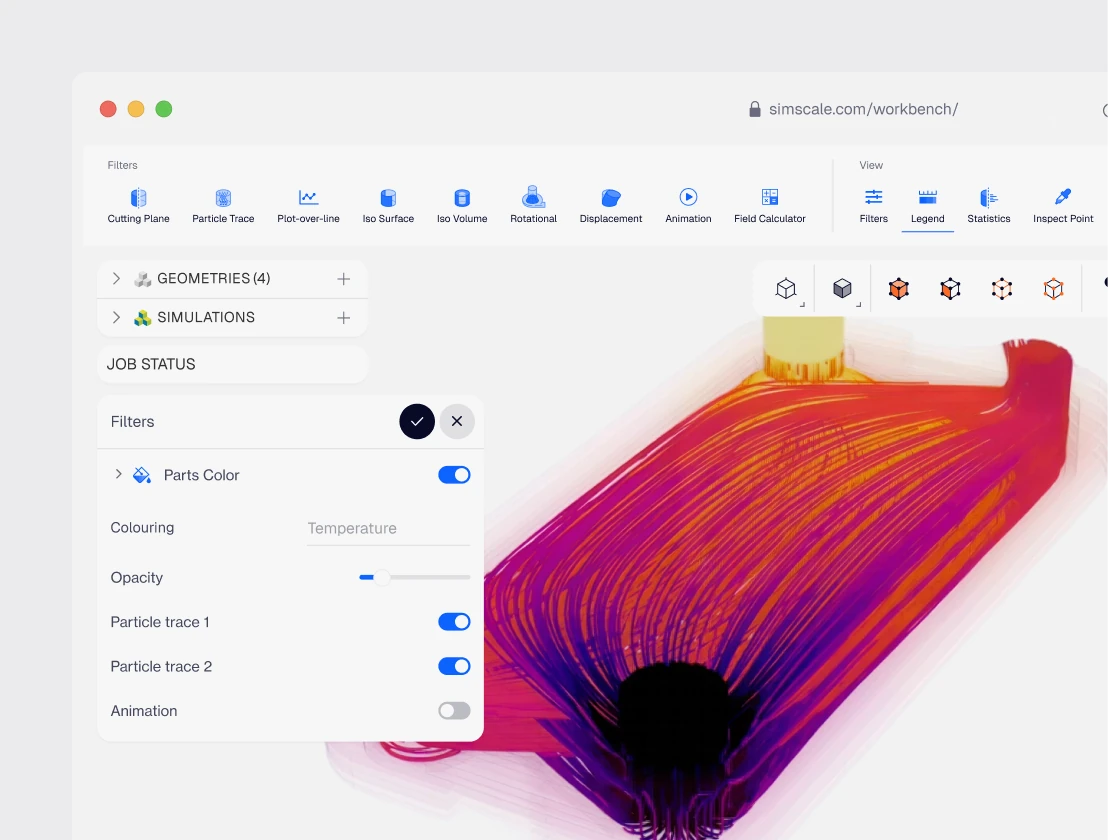Click the green maximize window button
Viewport: 1108px width, 840px height.
click(164, 109)
